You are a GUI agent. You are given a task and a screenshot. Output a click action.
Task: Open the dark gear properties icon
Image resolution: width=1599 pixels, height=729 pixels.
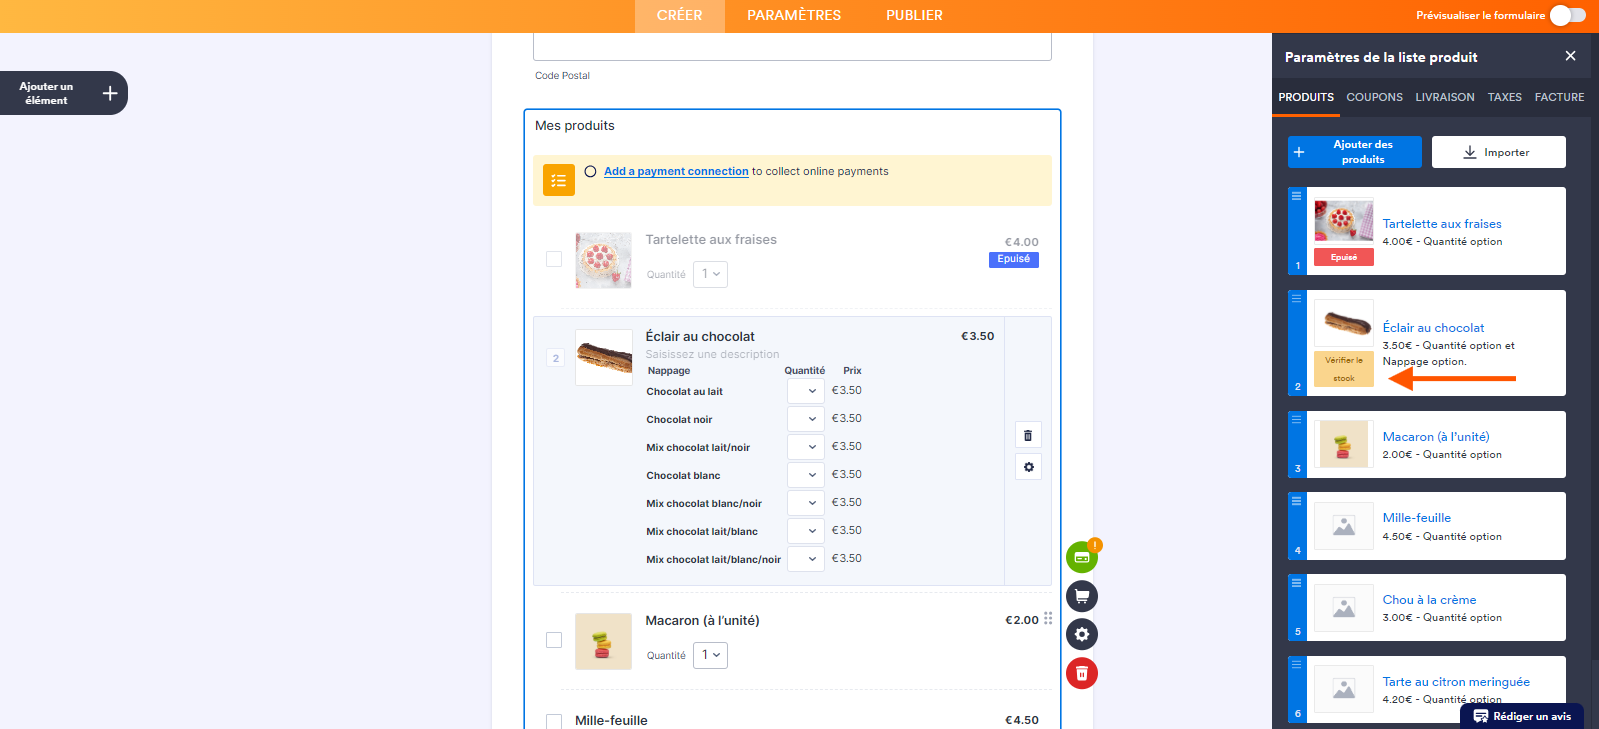coord(1081,634)
